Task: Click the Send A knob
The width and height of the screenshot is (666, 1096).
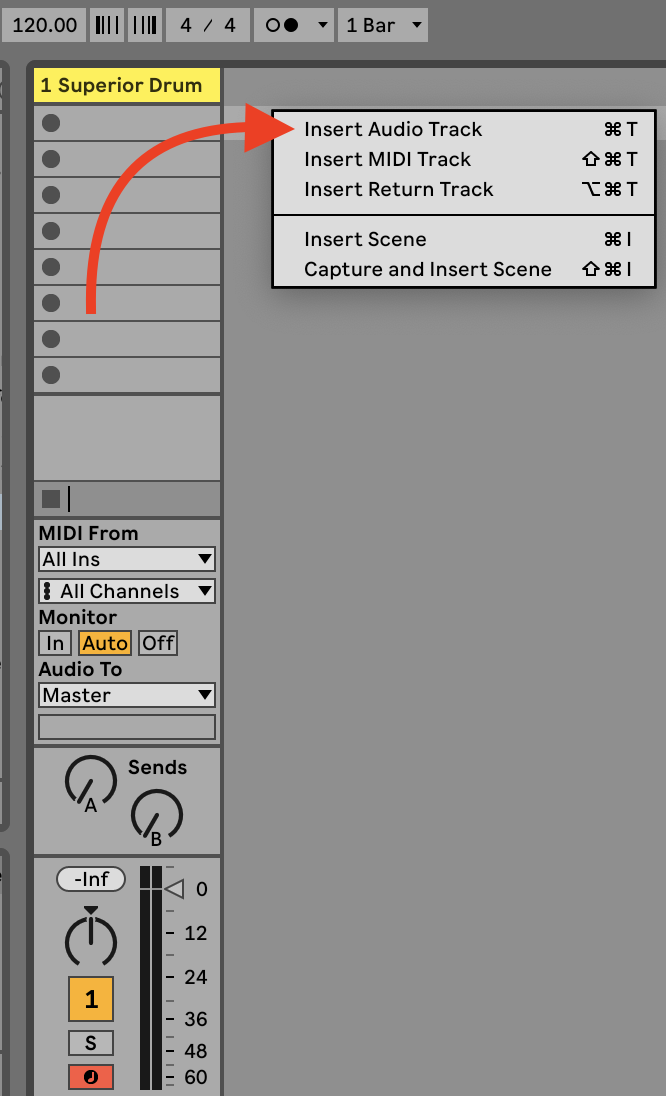Action: (x=90, y=781)
